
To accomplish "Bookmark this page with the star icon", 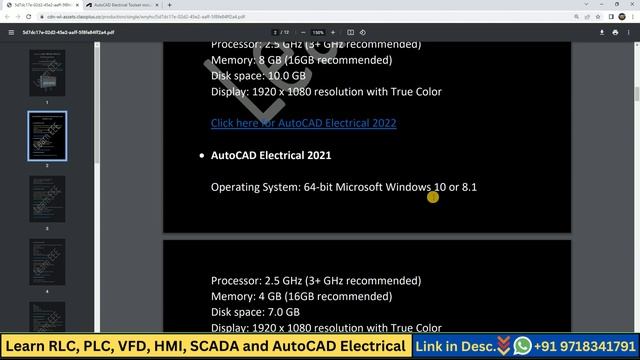I will tap(598, 17).
